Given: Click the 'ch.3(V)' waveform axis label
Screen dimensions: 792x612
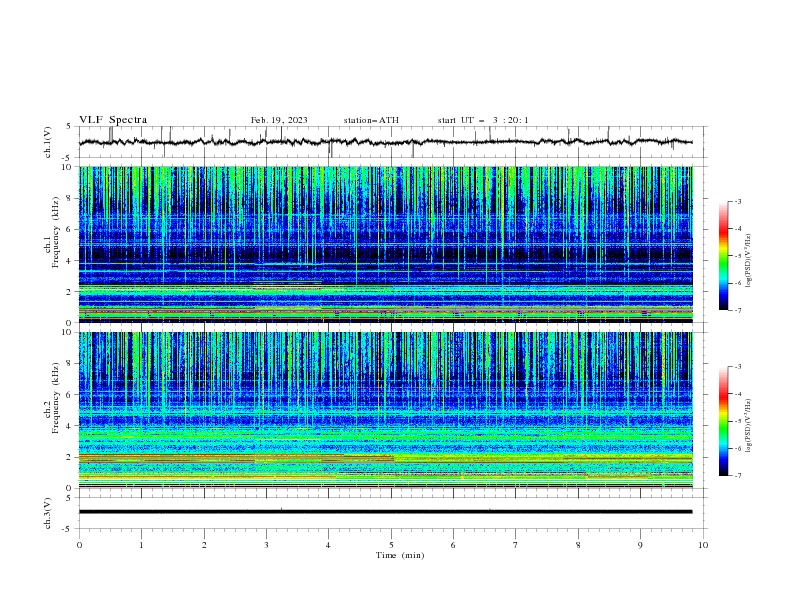Looking at the screenshot, I should pyautogui.click(x=48, y=513).
